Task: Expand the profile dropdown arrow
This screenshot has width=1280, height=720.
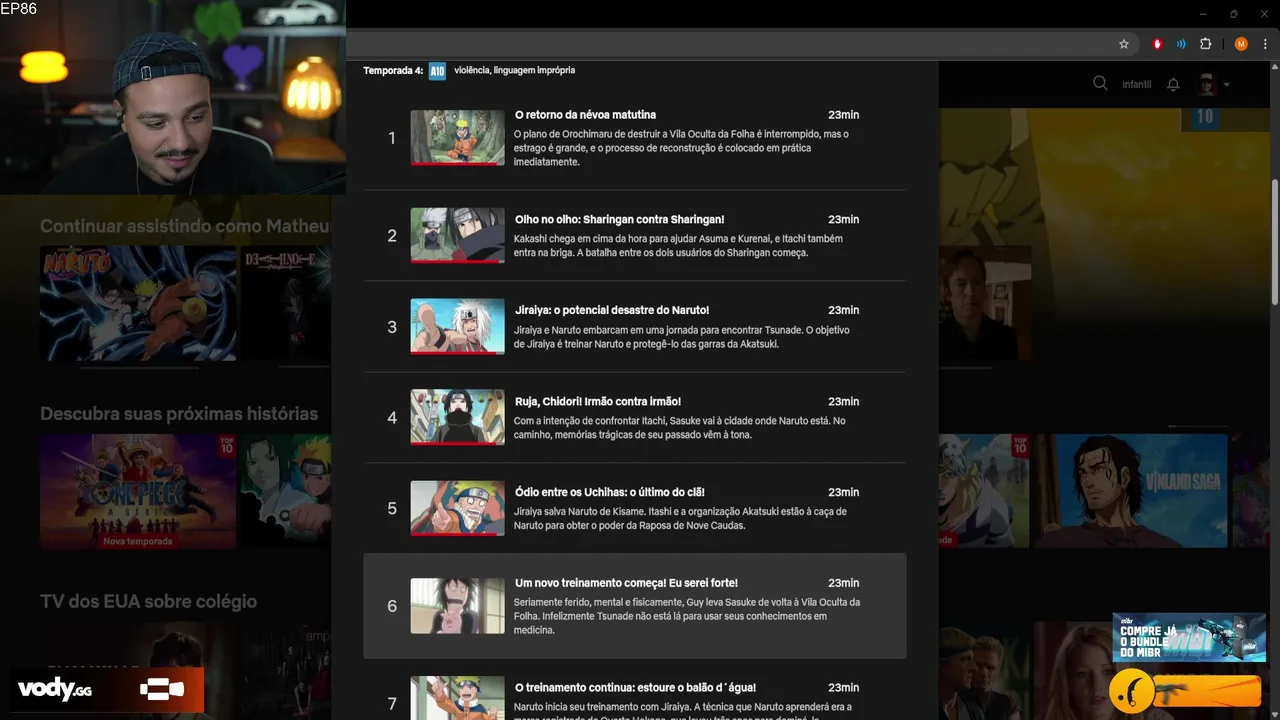Action: [x=1226, y=85]
